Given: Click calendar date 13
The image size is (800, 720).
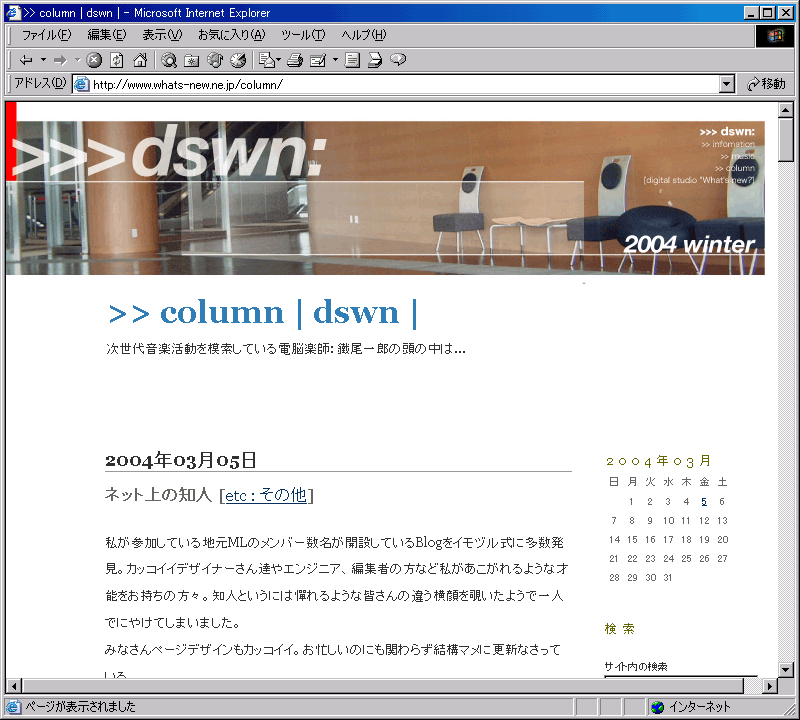Looking at the screenshot, I should click(722, 520).
